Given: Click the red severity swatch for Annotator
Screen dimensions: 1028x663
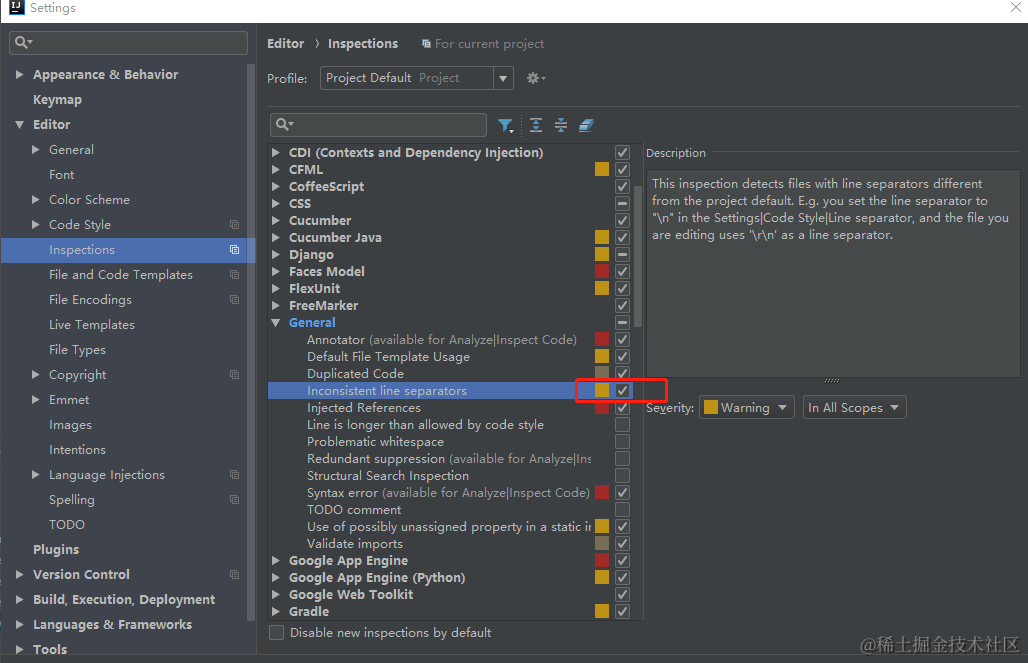Looking at the screenshot, I should 602,340.
